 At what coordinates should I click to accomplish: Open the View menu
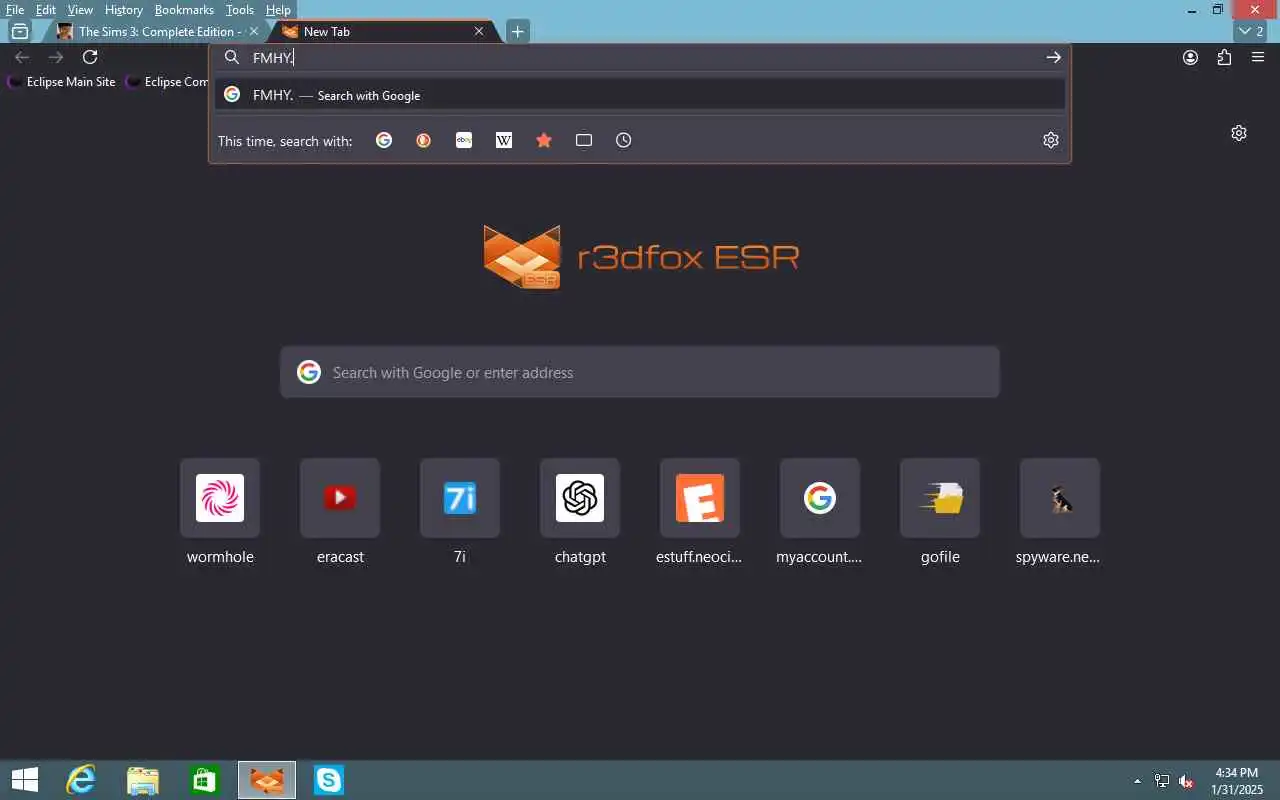pyautogui.click(x=80, y=9)
